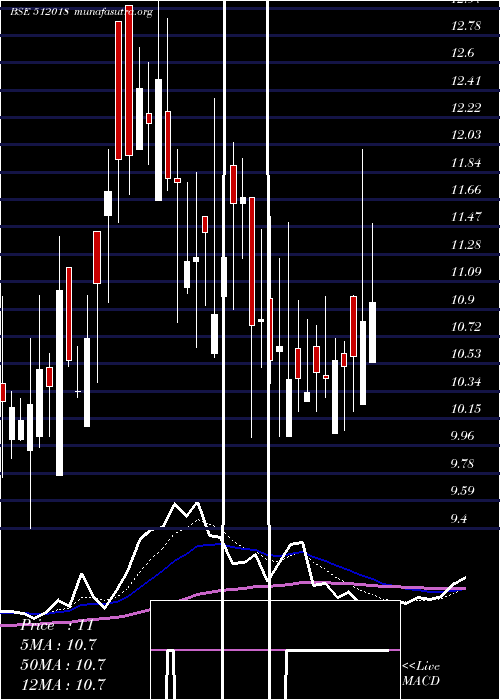This screenshot has width=500, height=700.
Task: Click the 12.78 price axis label
Action: point(466,25)
